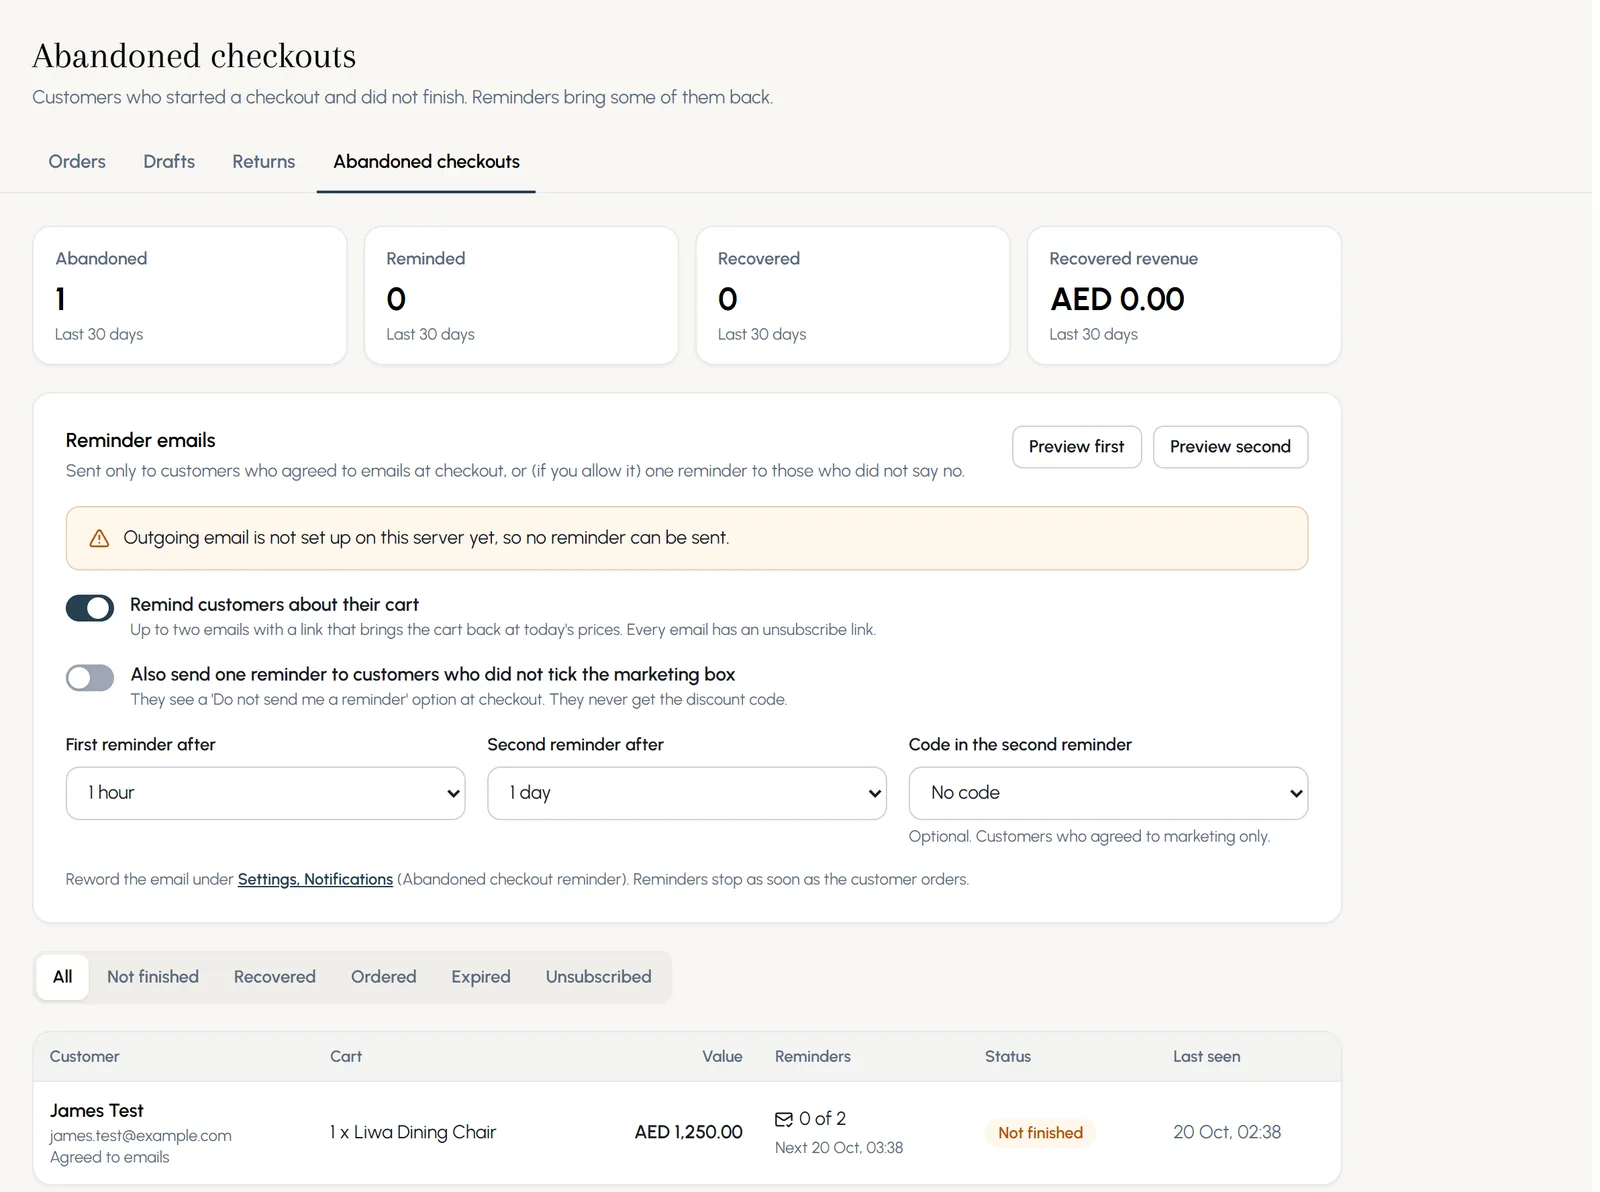Filter list by Recovered
The image size is (1600, 1192).
coord(275,977)
